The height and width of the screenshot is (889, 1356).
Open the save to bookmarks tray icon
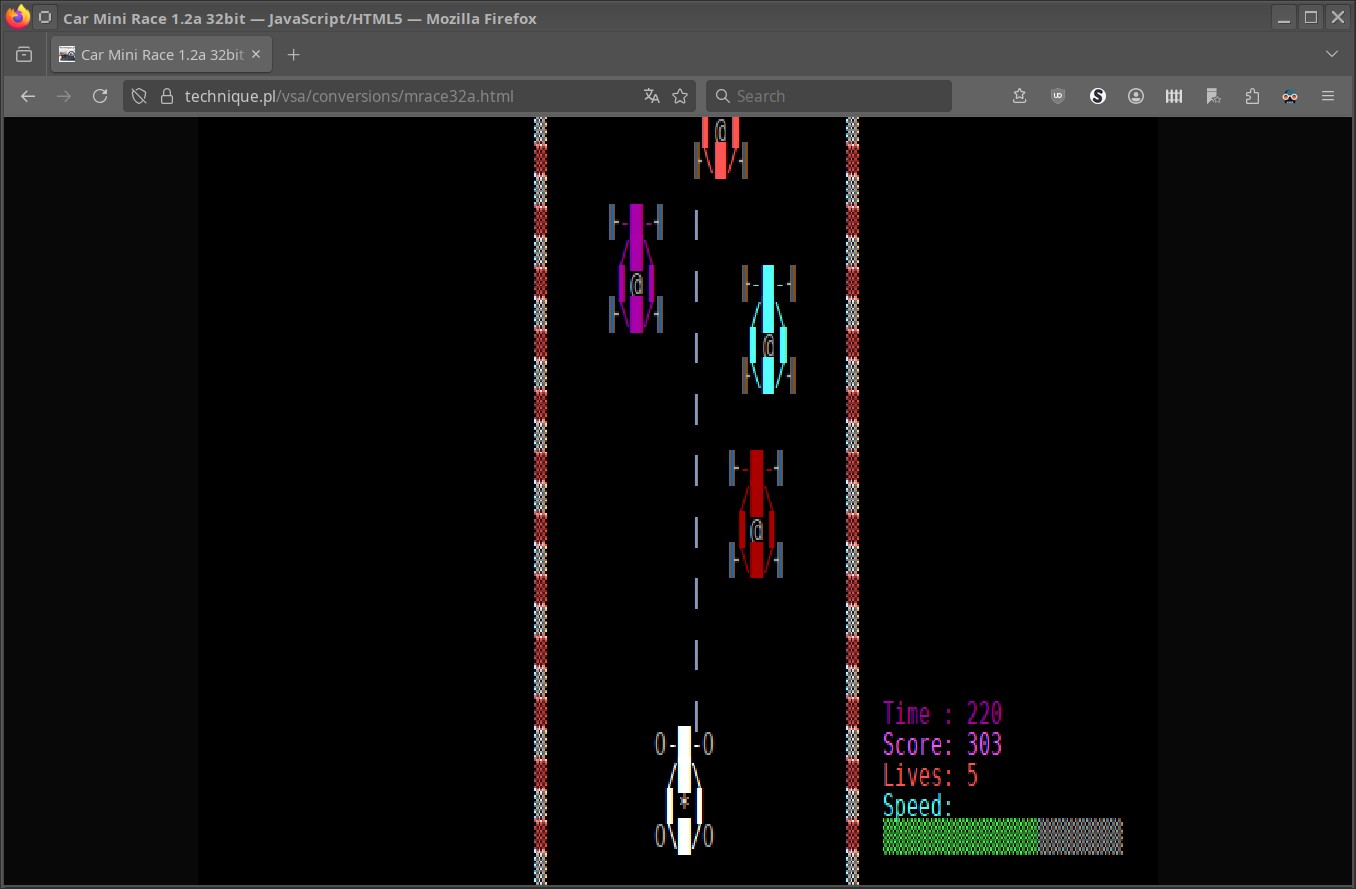[1019, 96]
